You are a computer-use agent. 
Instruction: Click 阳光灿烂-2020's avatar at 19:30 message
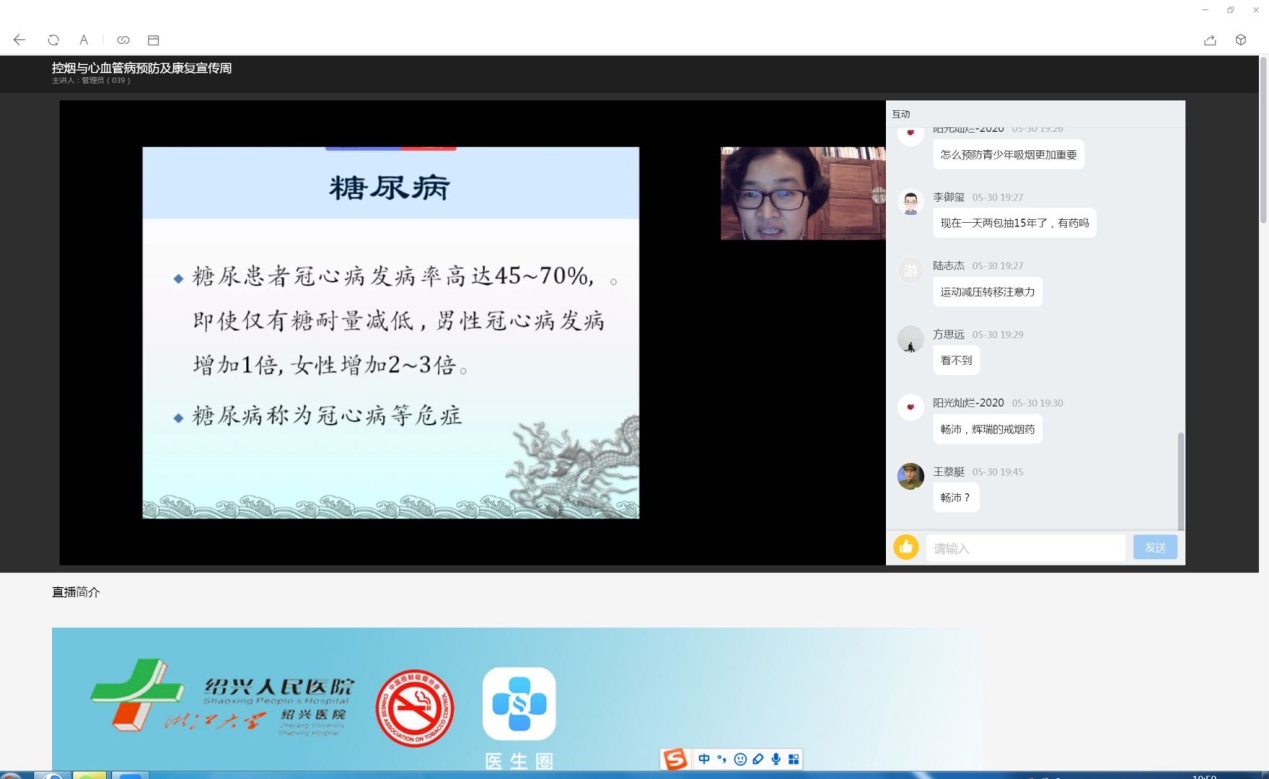coord(910,407)
